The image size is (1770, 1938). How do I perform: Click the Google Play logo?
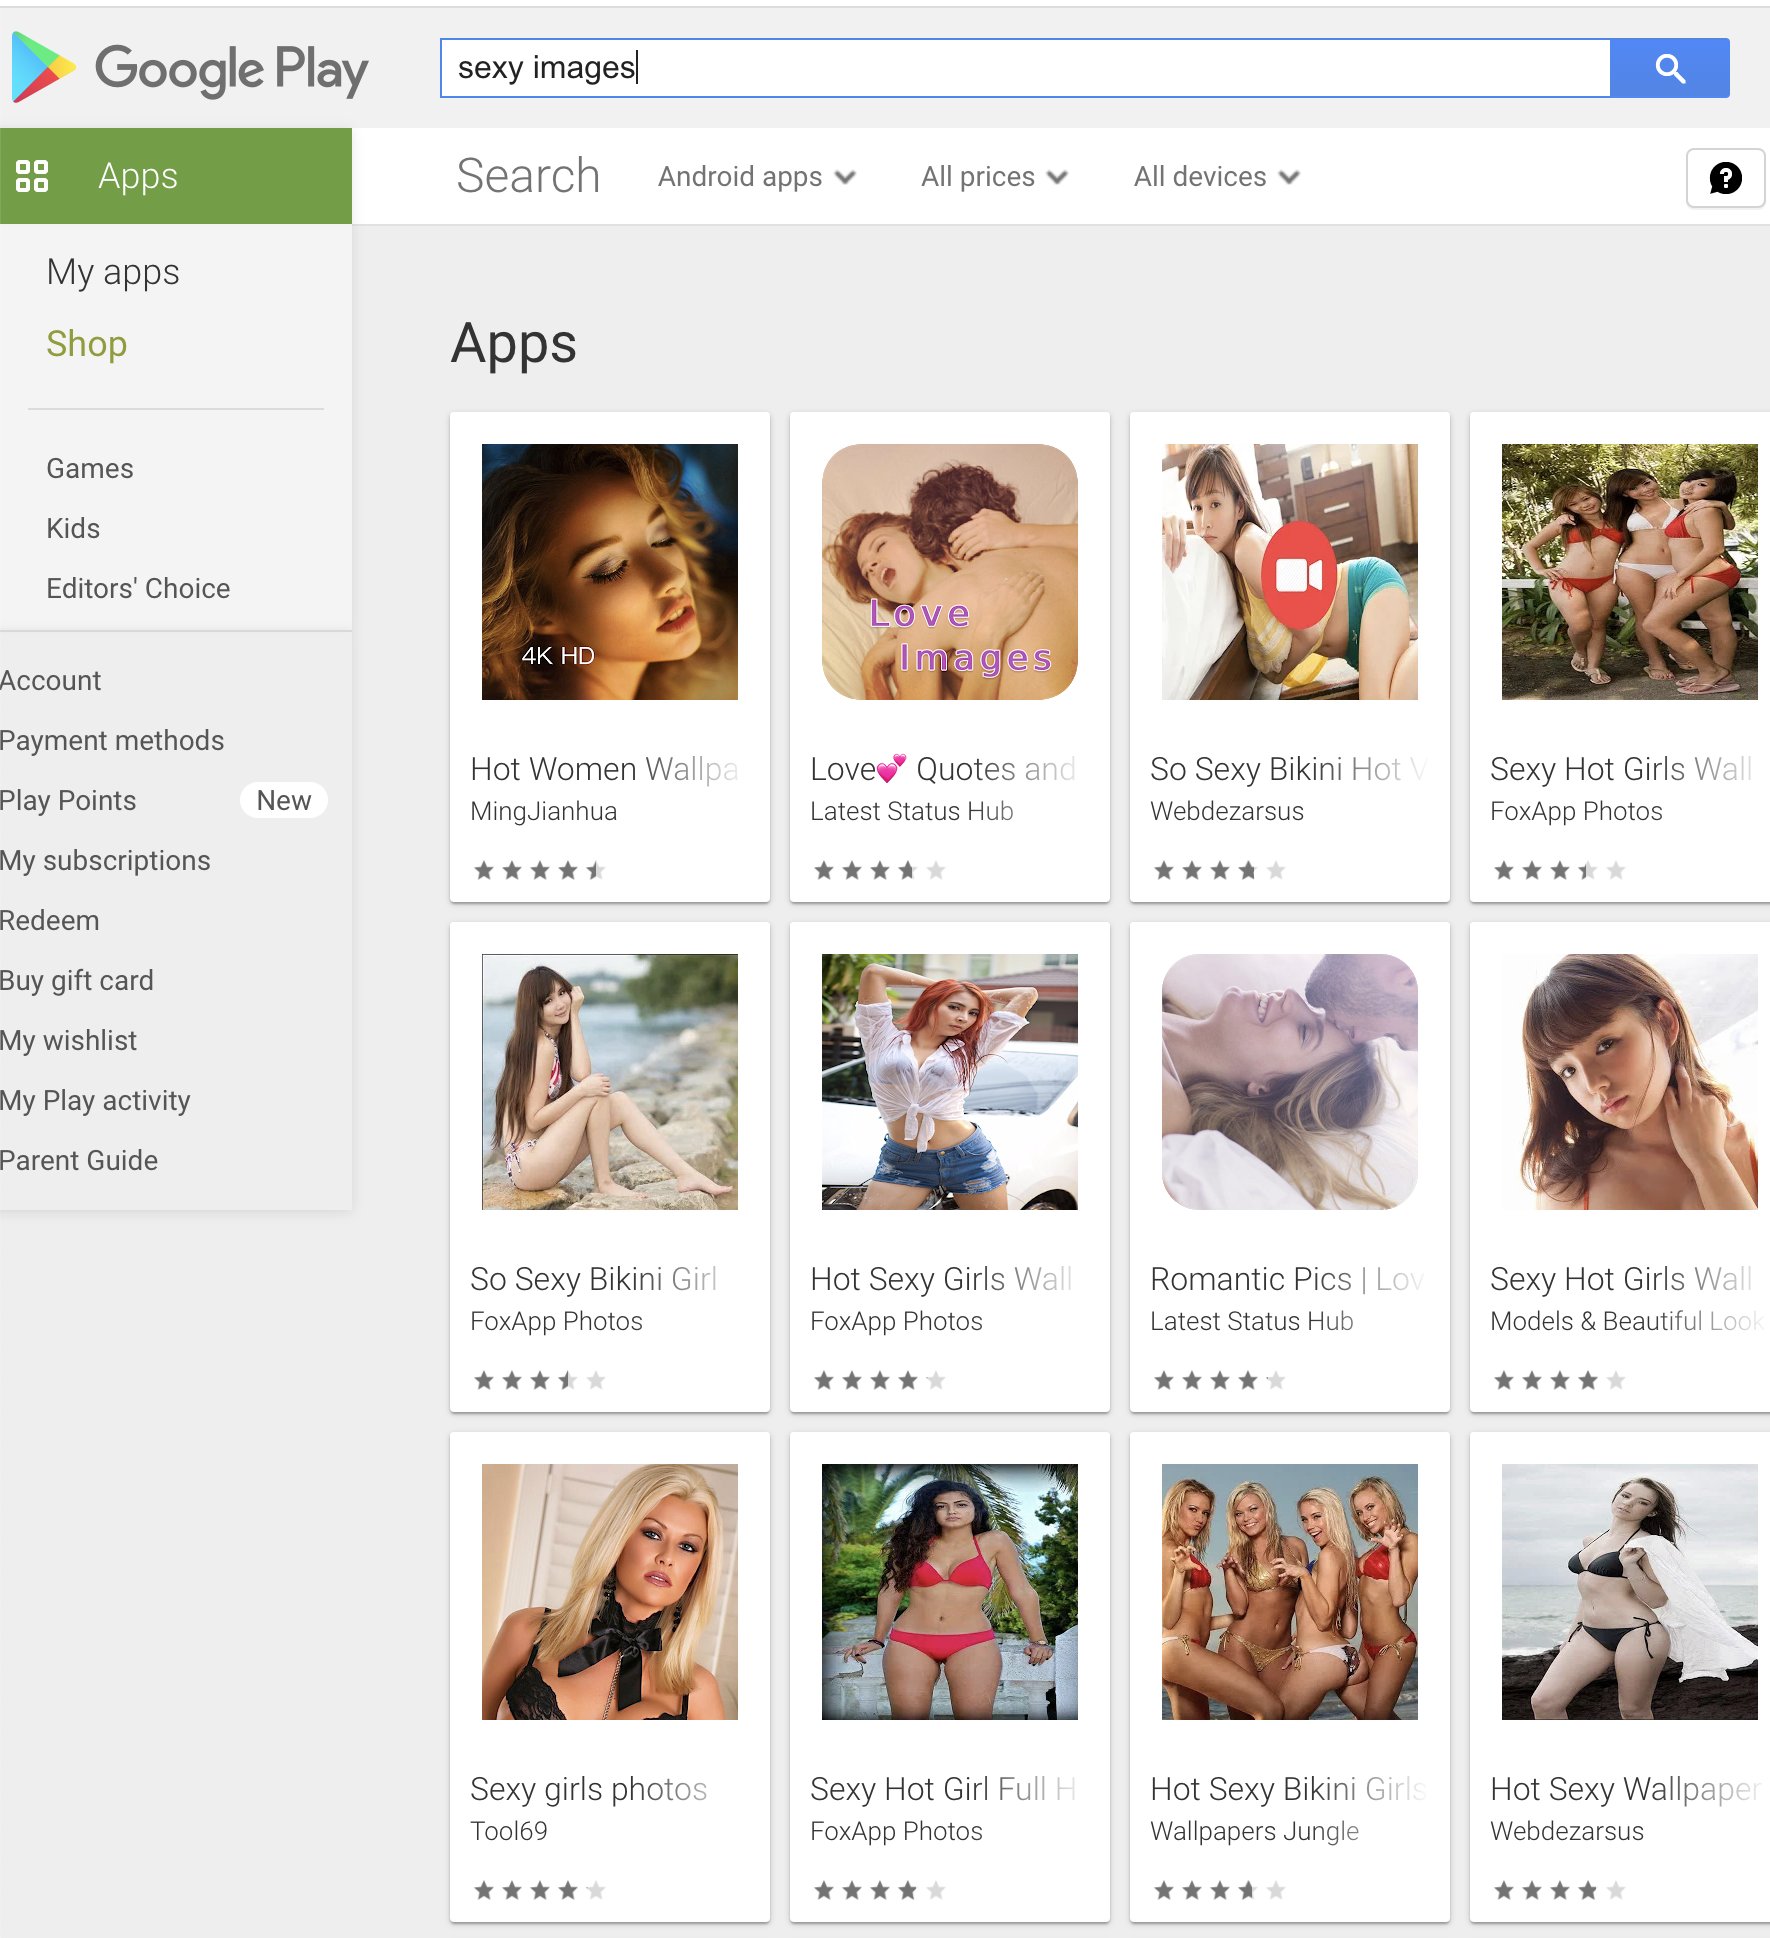(190, 68)
